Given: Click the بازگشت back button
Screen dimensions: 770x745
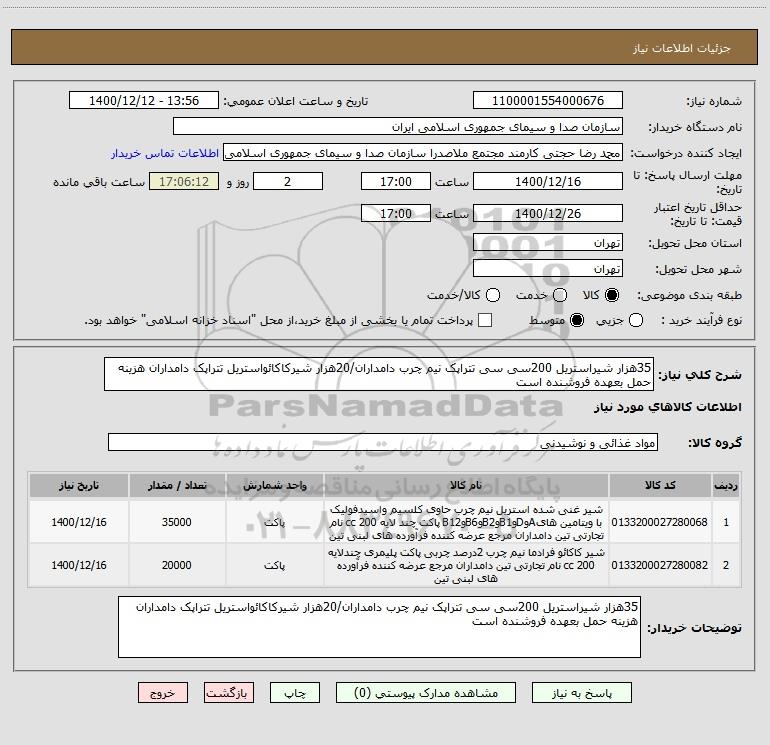Looking at the screenshot, I should click(229, 692).
